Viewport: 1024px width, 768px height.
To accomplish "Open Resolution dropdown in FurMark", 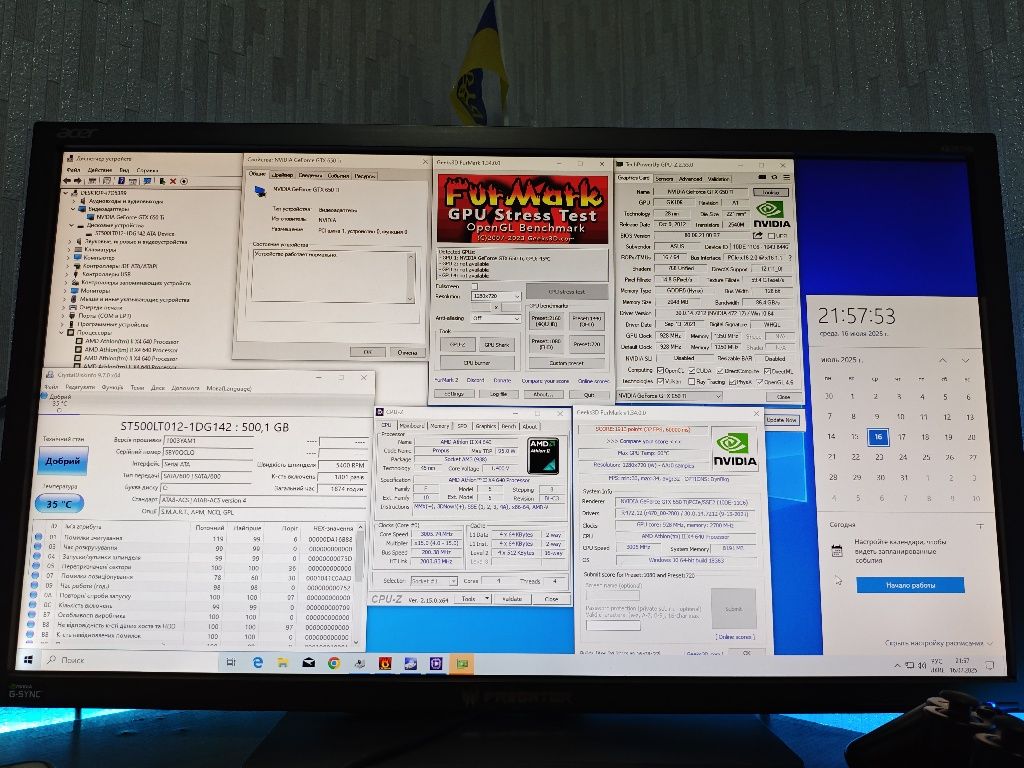I will tap(496, 296).
